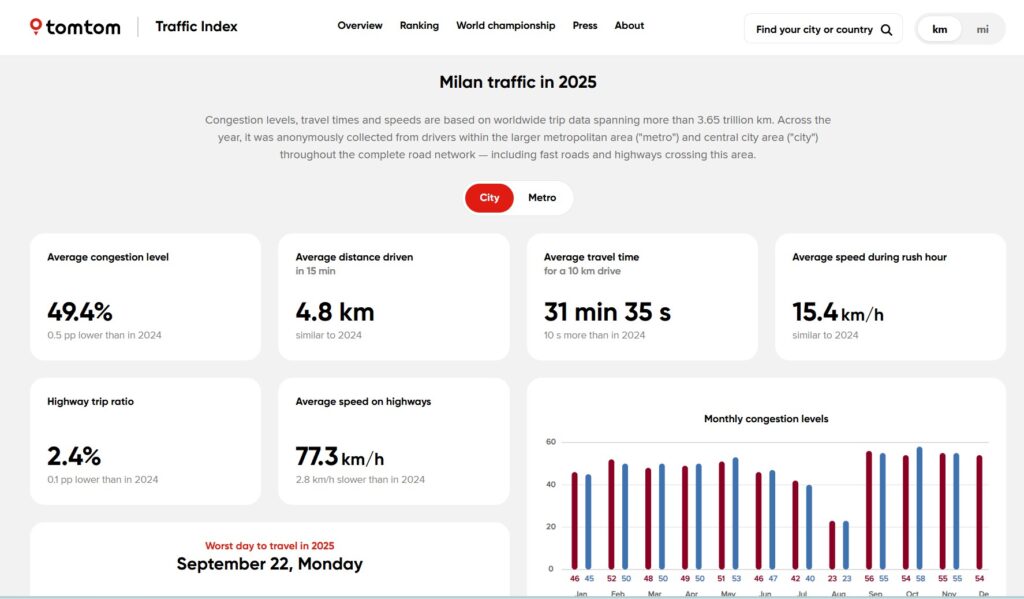Click the Find your city or country field

tap(823, 29)
